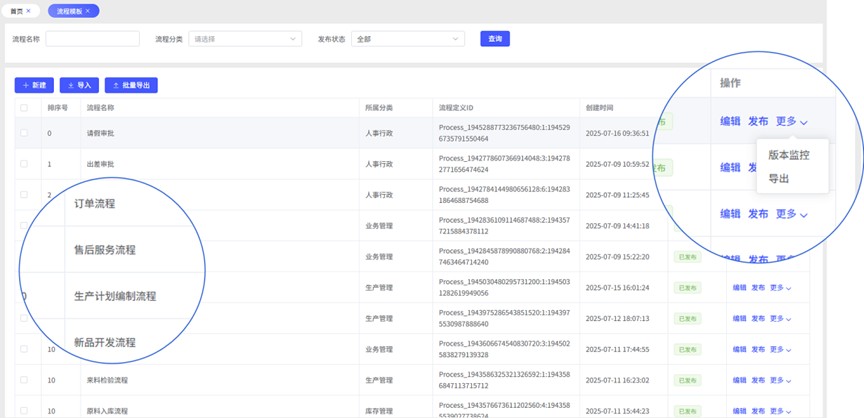The height and width of the screenshot is (418, 864).
Task: Click the 出差审批 process name cell
Action: click(x=100, y=164)
